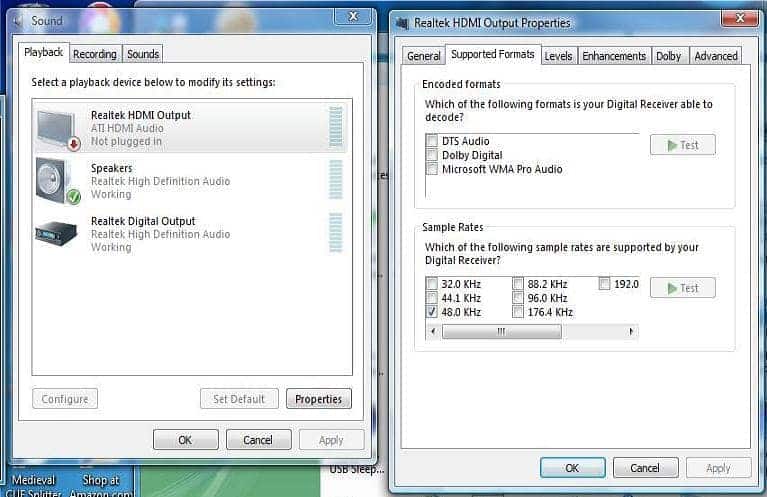The image size is (767, 497).
Task: Click the Realtek Digital Output receiver icon
Action: click(x=57, y=232)
